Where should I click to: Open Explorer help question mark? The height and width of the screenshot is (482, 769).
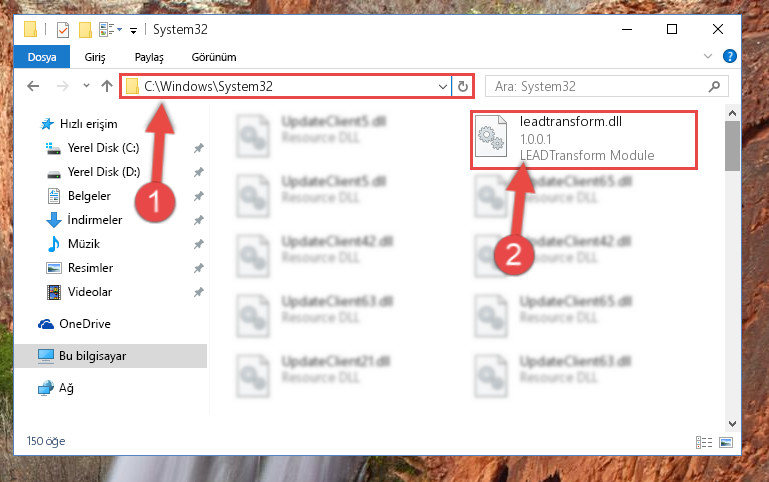tap(729, 56)
